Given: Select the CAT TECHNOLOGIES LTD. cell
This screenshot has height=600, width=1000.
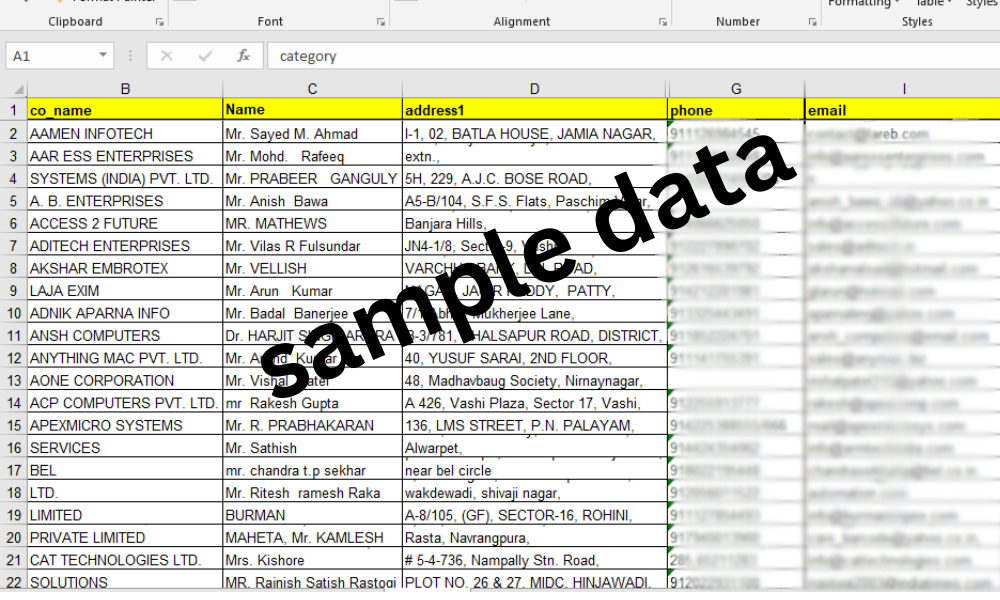Looking at the screenshot, I should tap(125, 560).
